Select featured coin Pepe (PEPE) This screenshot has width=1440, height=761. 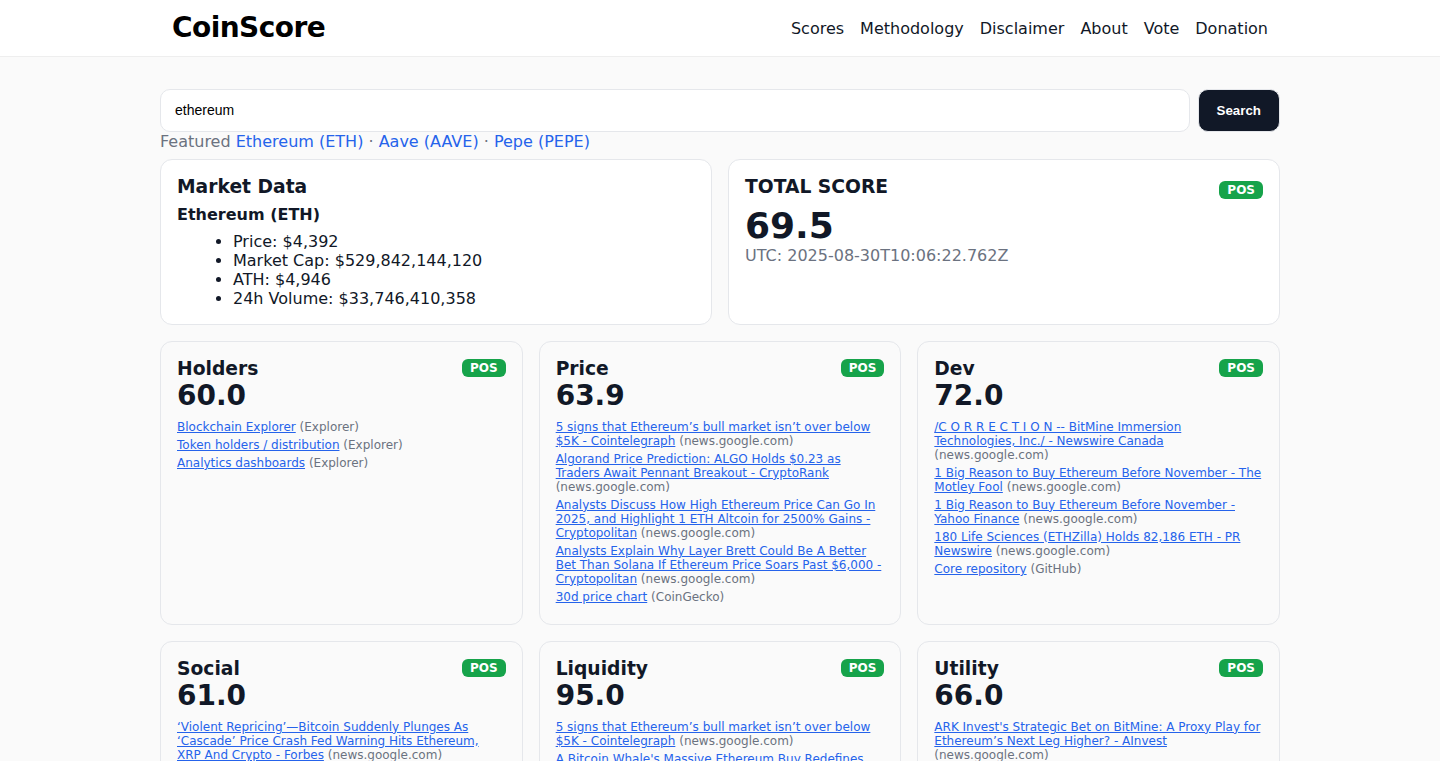point(542,141)
